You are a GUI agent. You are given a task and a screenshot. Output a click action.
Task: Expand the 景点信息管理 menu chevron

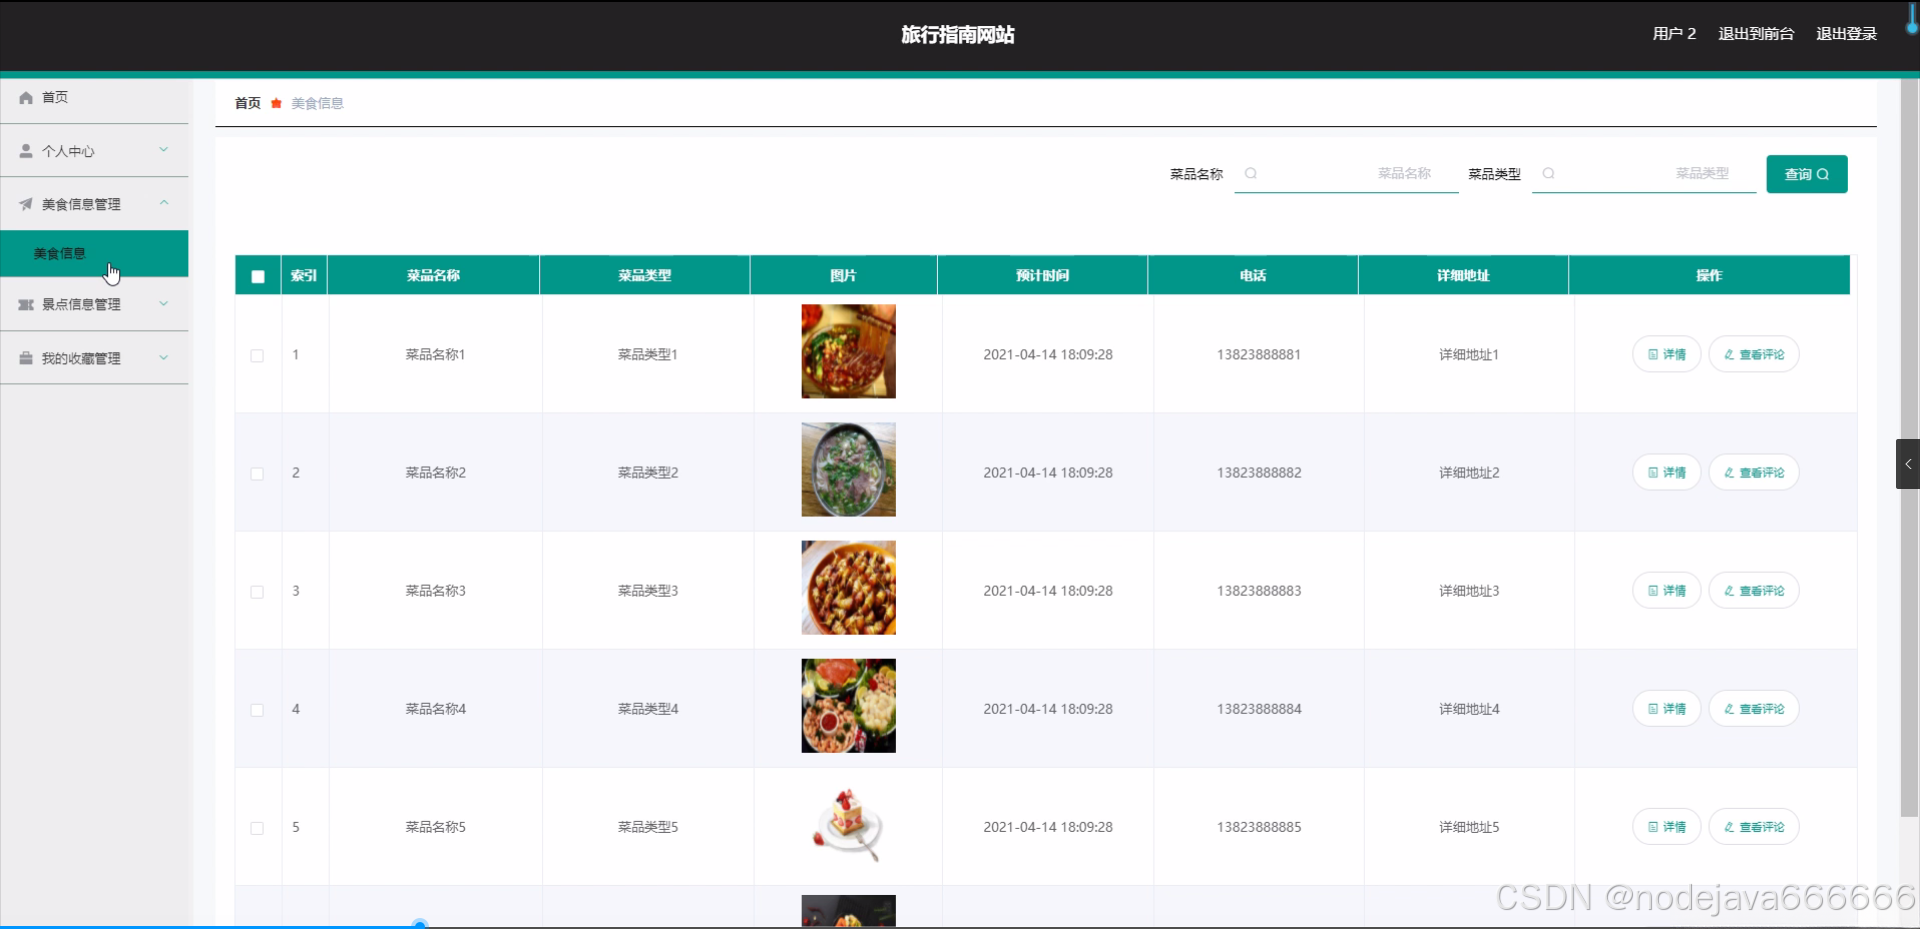pyautogui.click(x=164, y=303)
